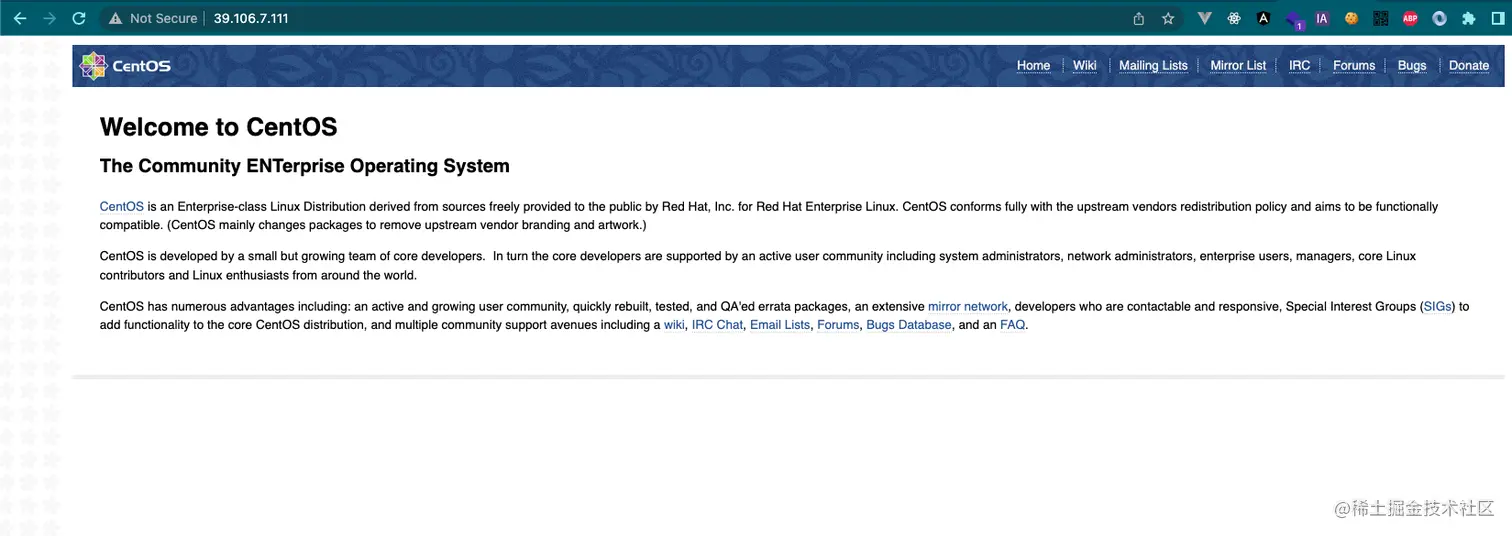Open Mailing Lists in the navigation bar
The height and width of the screenshot is (536, 1512).
1153,66
